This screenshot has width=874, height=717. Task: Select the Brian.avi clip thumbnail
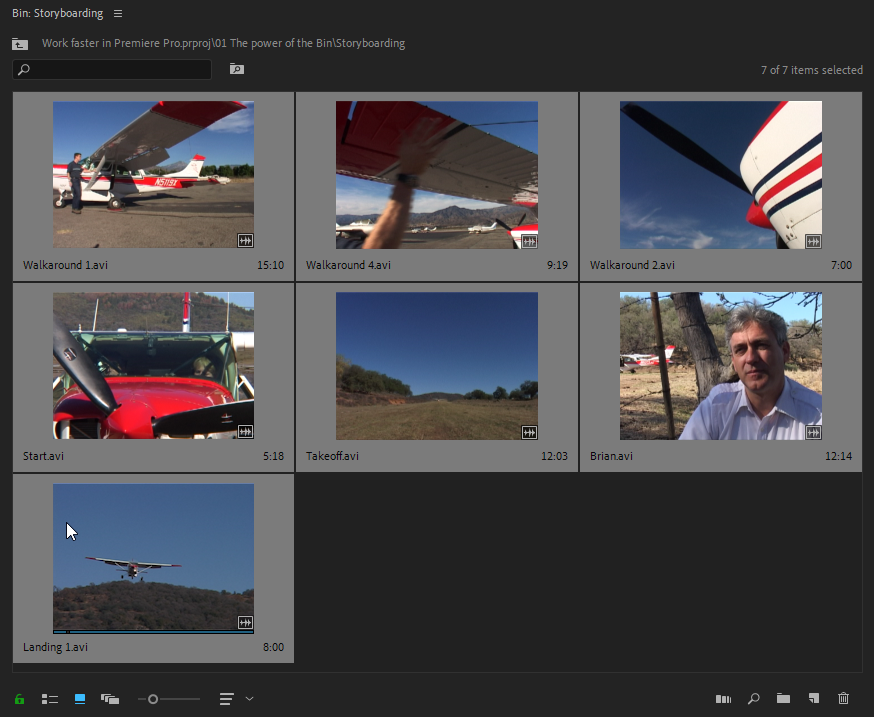(719, 365)
